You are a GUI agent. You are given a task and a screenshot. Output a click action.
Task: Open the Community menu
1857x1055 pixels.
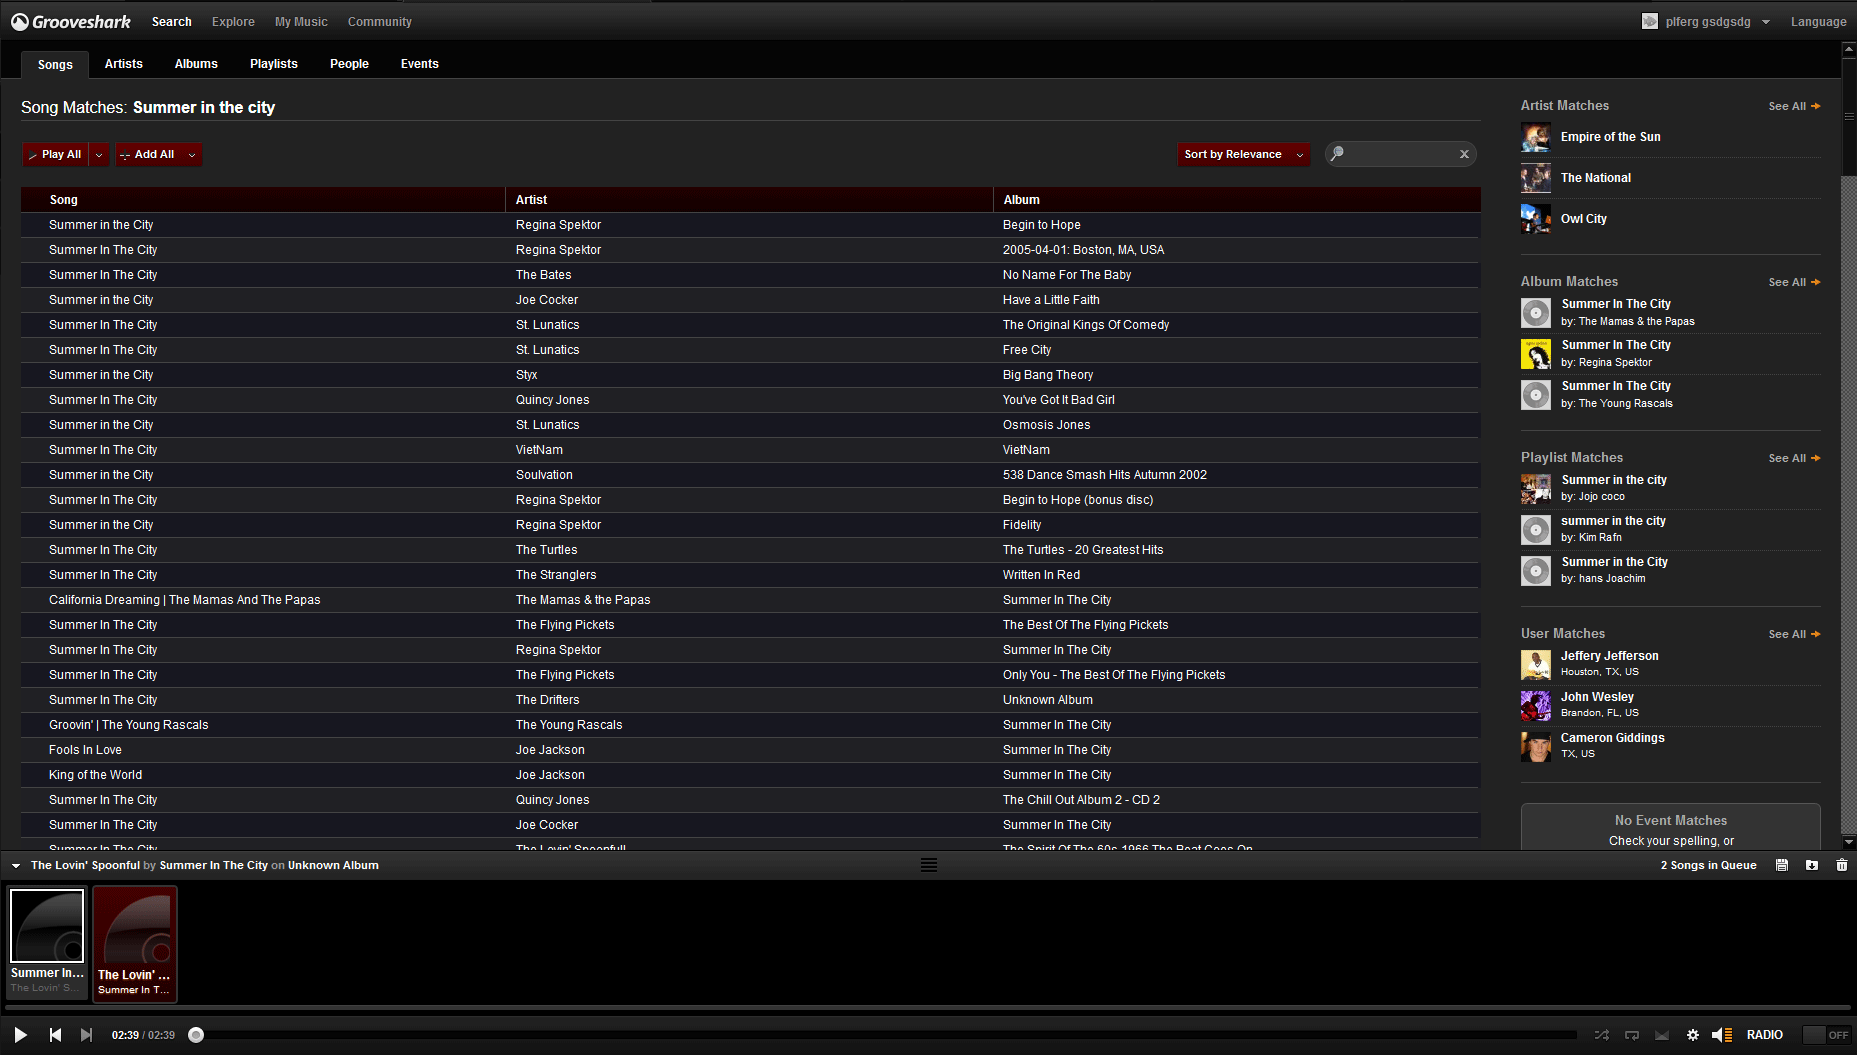tap(380, 21)
